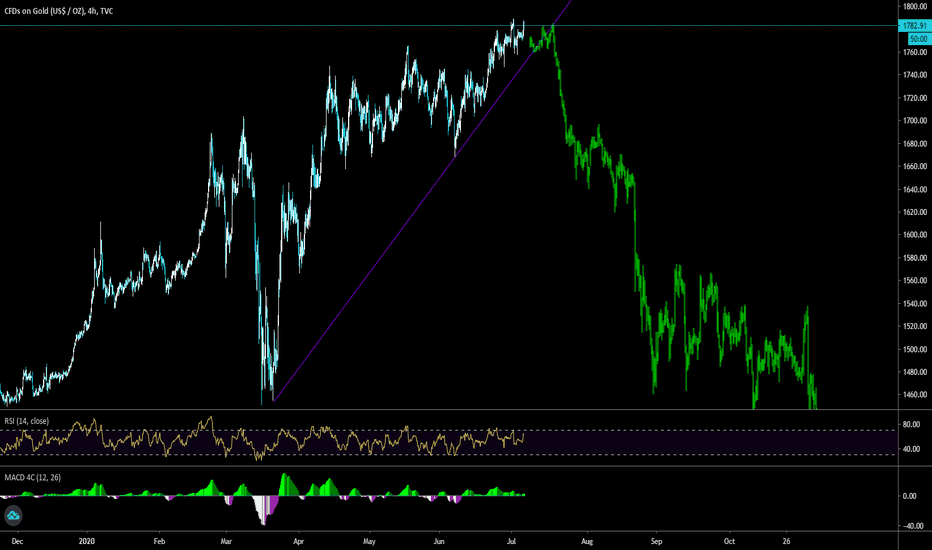The height and width of the screenshot is (550, 932).
Task: Click the 1800.00 price axis label
Action: [915, 7]
